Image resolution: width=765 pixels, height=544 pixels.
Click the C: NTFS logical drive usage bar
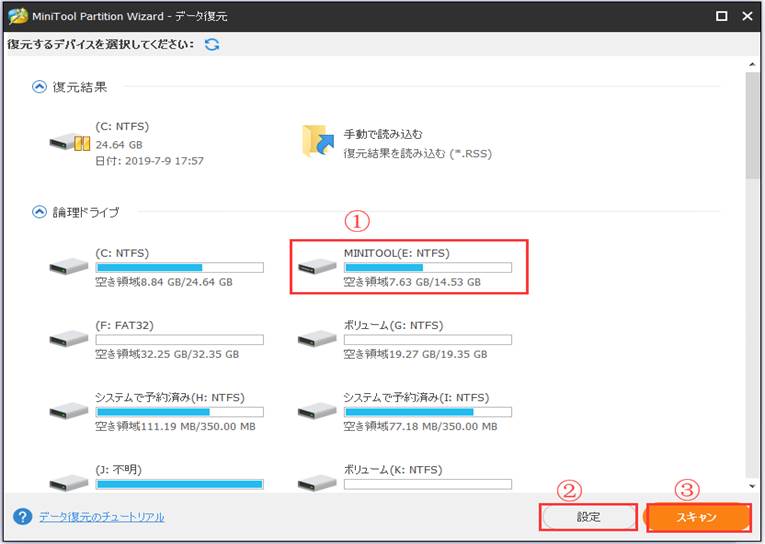[178, 268]
